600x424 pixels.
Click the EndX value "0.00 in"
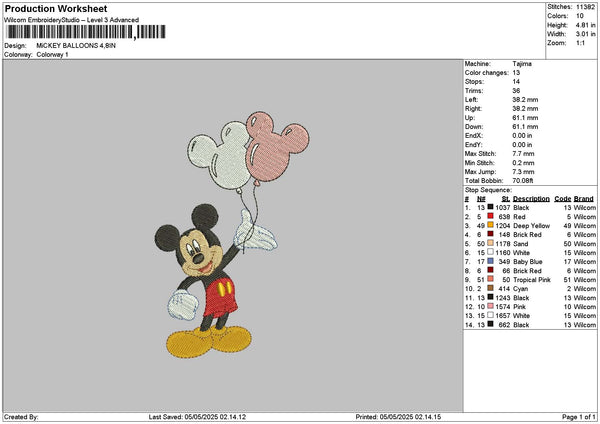522,136
